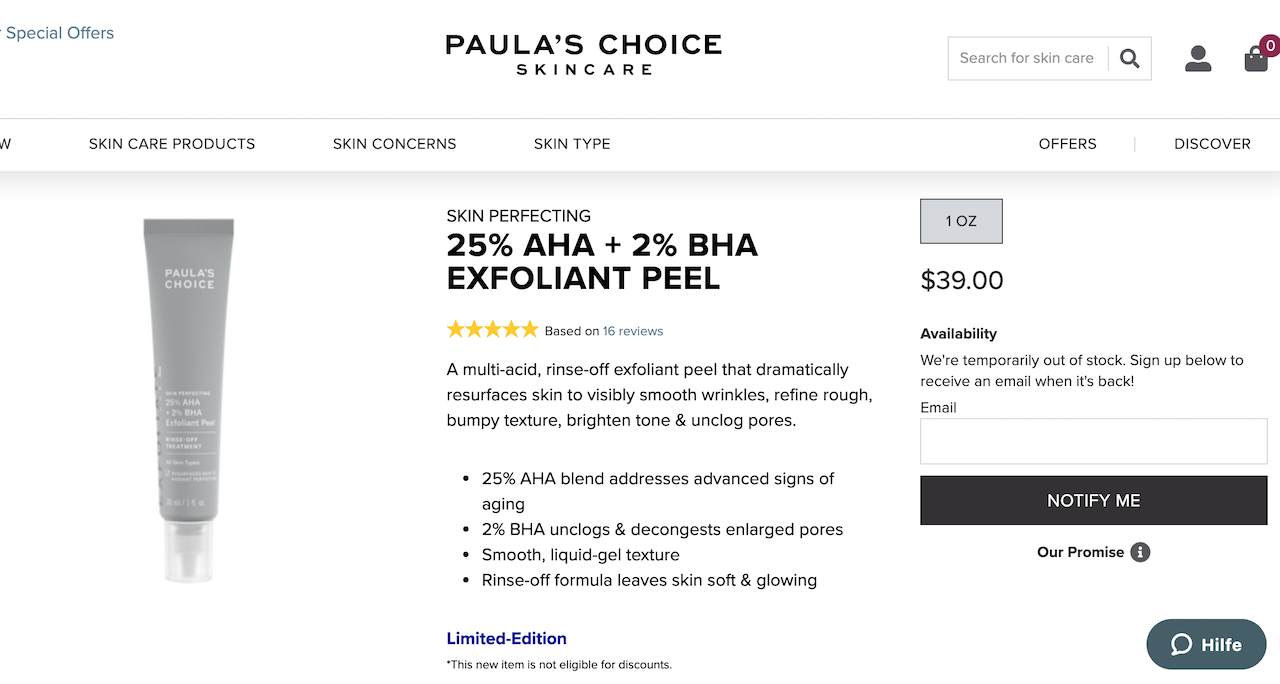Screen dimensions: 1280x684
Task: Open the Skin Care Products menu
Action: pos(172,144)
